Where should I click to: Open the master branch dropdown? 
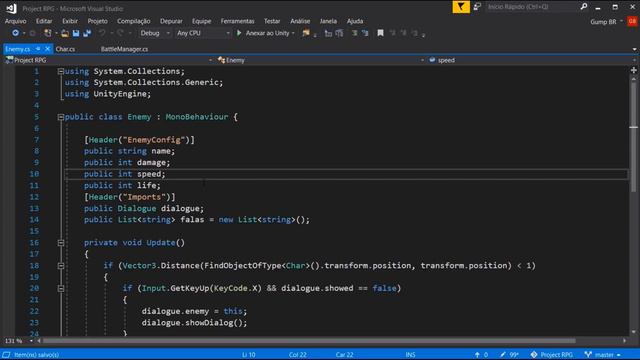602,355
